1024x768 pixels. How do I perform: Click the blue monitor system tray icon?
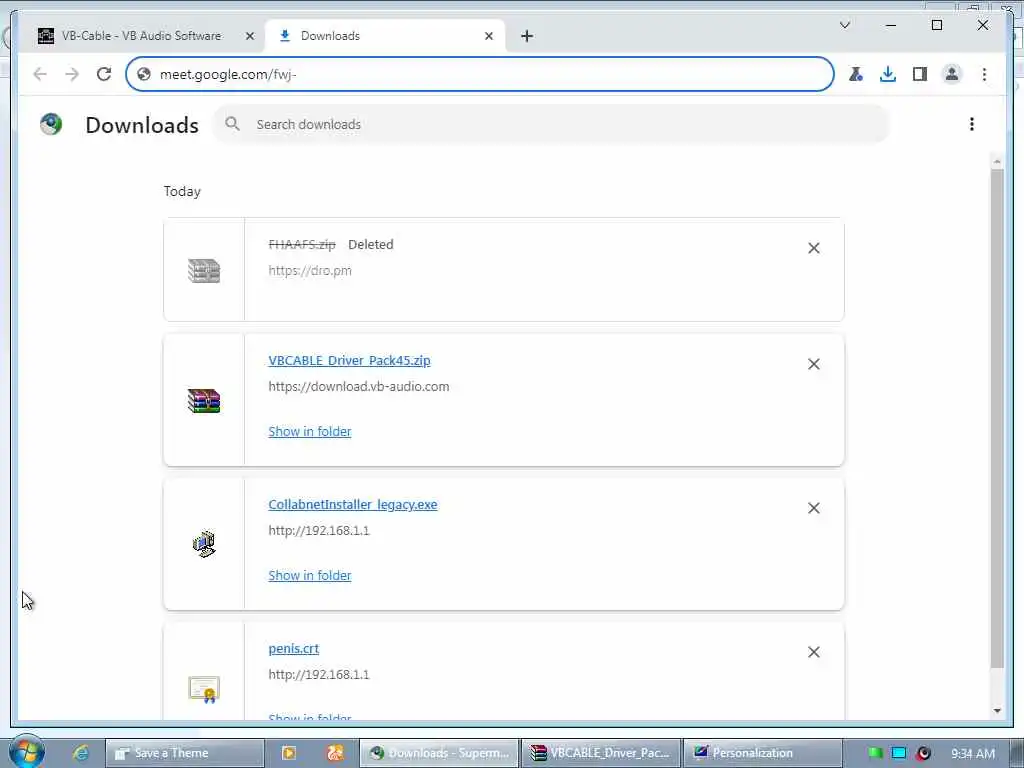pos(899,753)
